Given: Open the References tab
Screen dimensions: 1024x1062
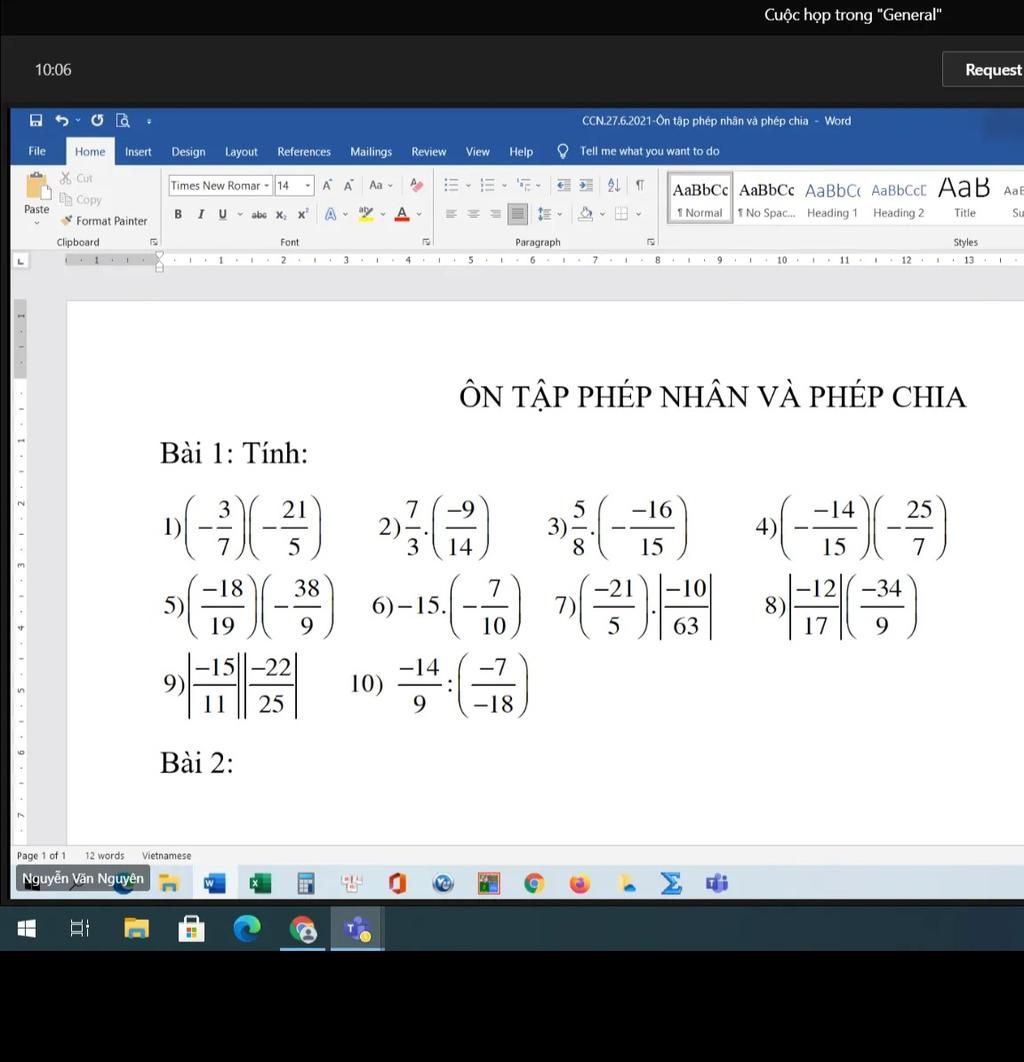Looking at the screenshot, I should click(304, 152).
